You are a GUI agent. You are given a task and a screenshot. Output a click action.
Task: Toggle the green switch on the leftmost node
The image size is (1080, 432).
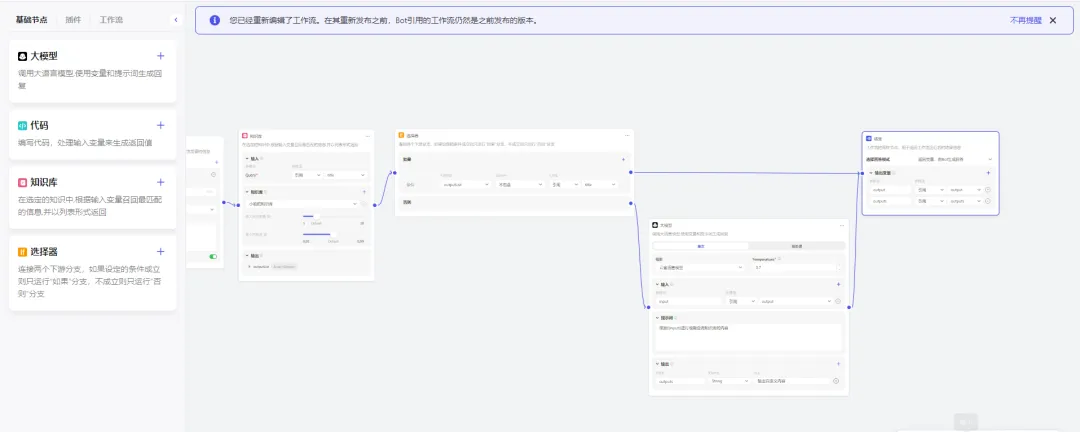[213, 256]
